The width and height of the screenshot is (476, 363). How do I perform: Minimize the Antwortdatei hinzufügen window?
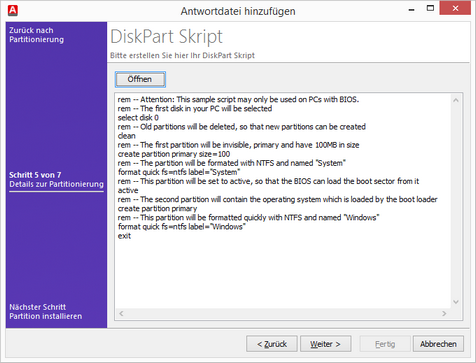click(412, 10)
